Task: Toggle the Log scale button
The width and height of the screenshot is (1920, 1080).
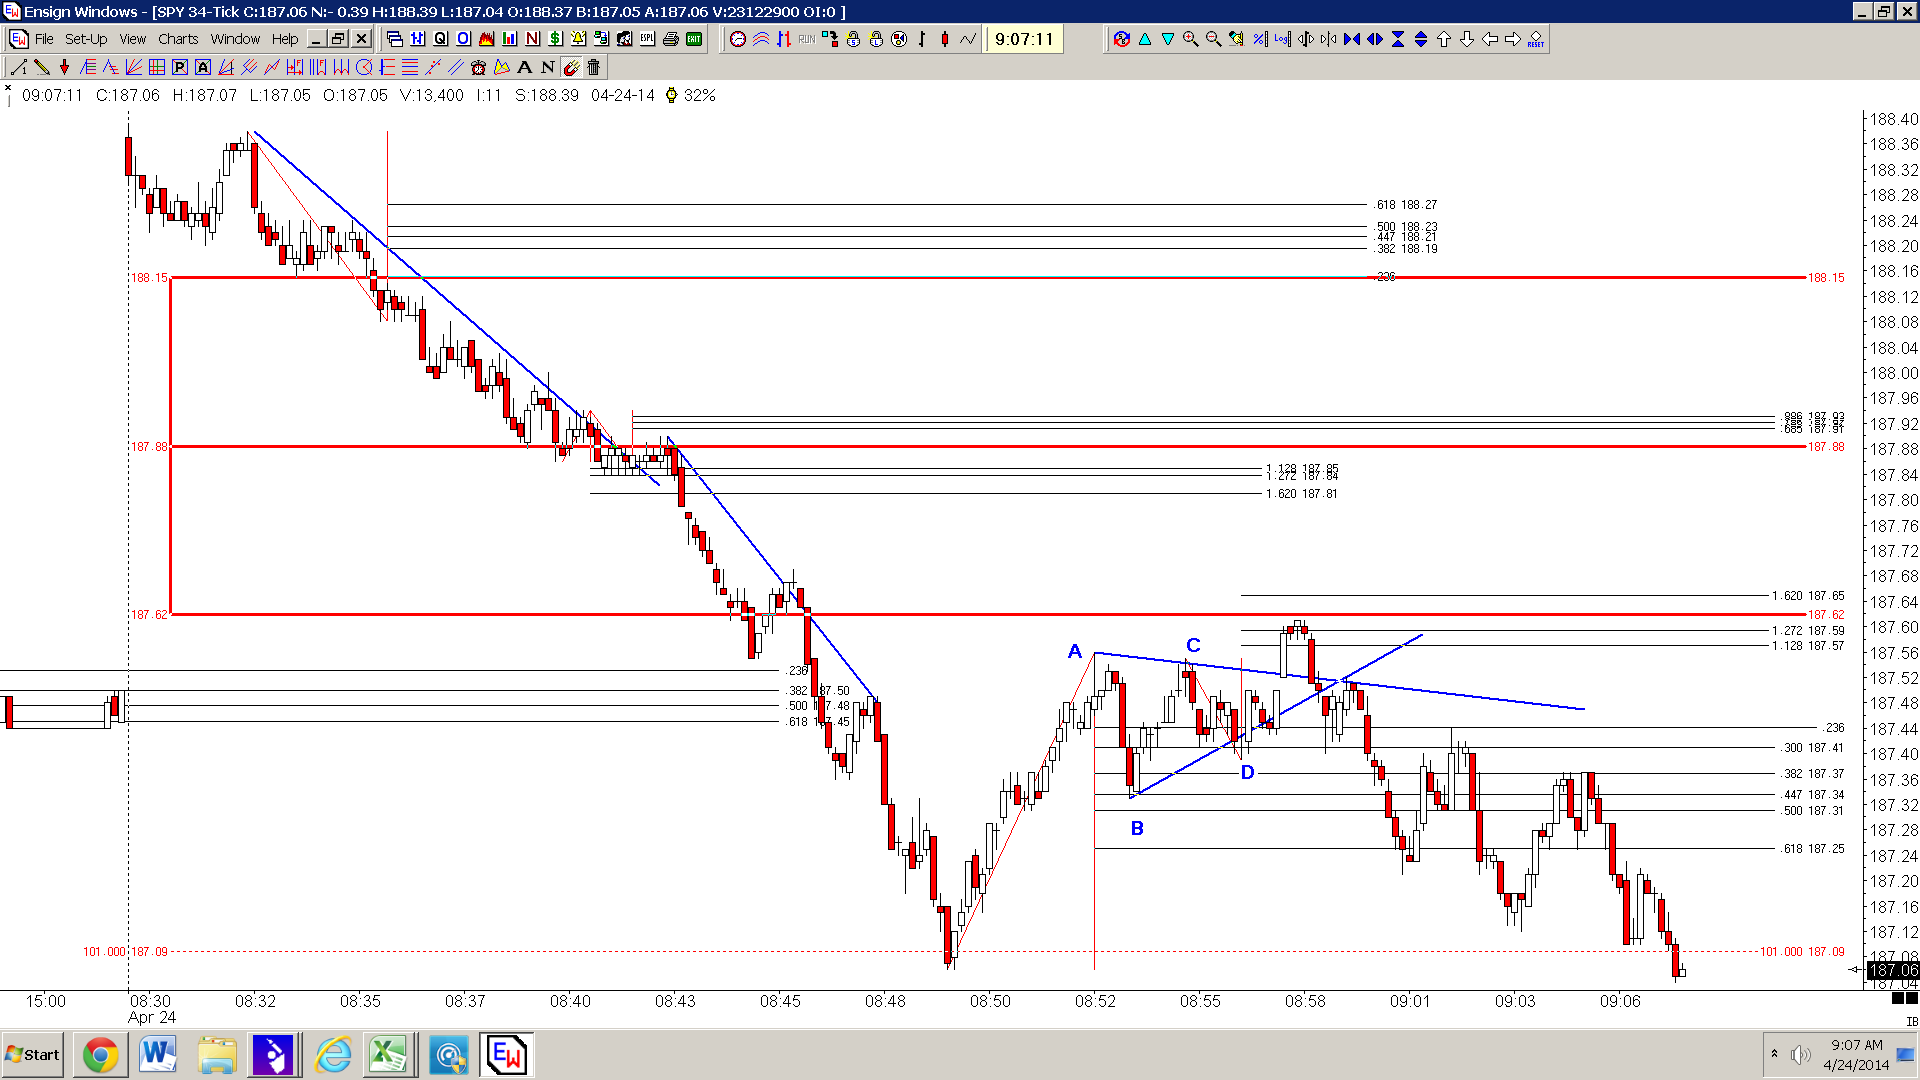Action: tap(1282, 39)
